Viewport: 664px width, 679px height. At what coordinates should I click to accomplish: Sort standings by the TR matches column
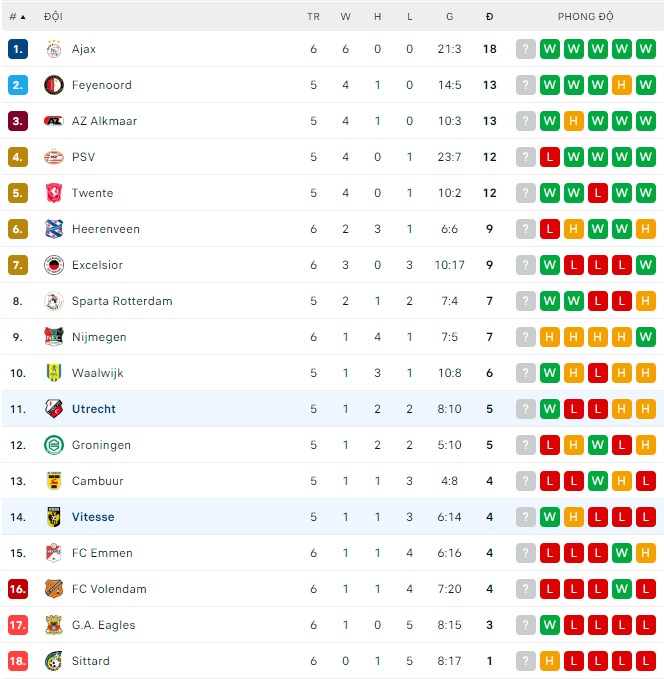[313, 17]
